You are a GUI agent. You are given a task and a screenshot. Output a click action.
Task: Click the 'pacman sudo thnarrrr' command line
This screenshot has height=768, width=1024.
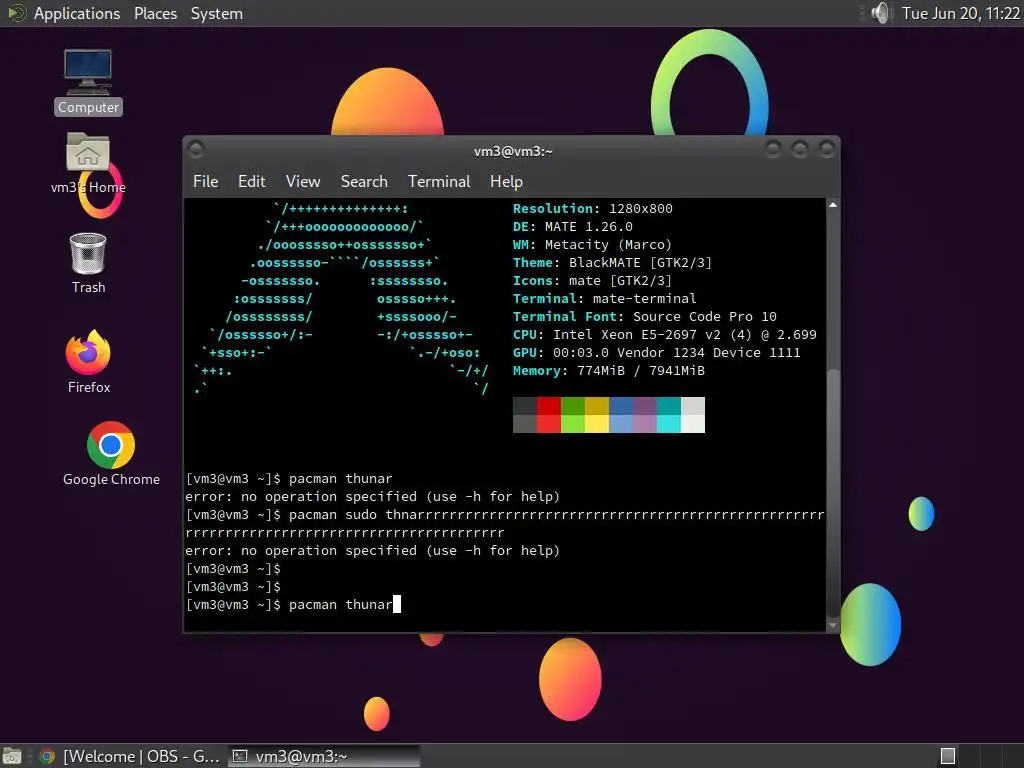coord(505,523)
